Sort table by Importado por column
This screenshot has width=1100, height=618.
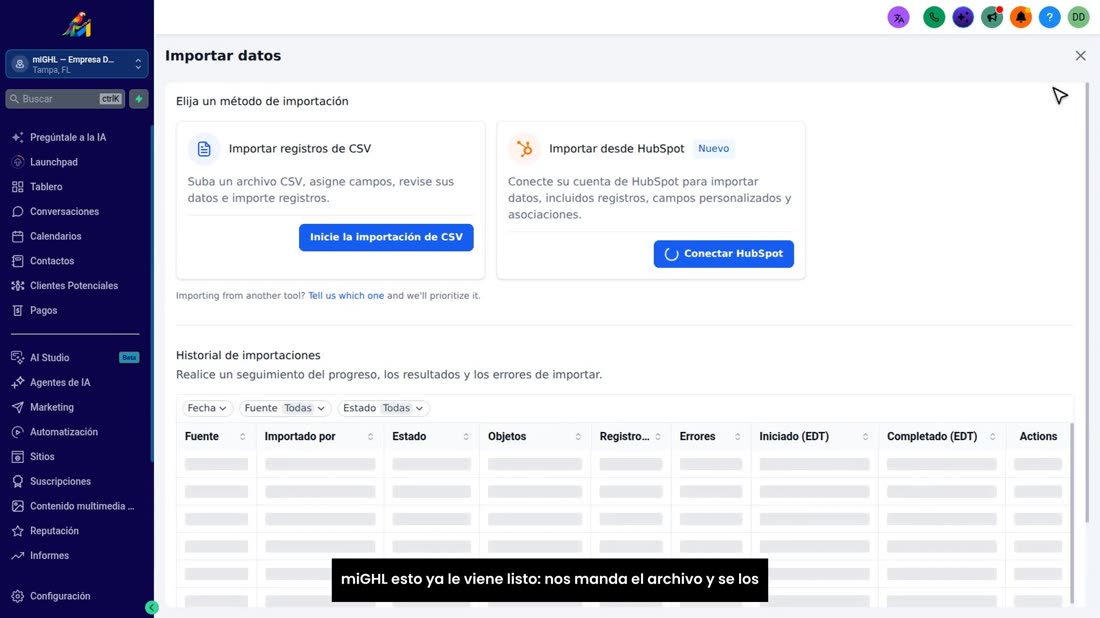[370, 436]
